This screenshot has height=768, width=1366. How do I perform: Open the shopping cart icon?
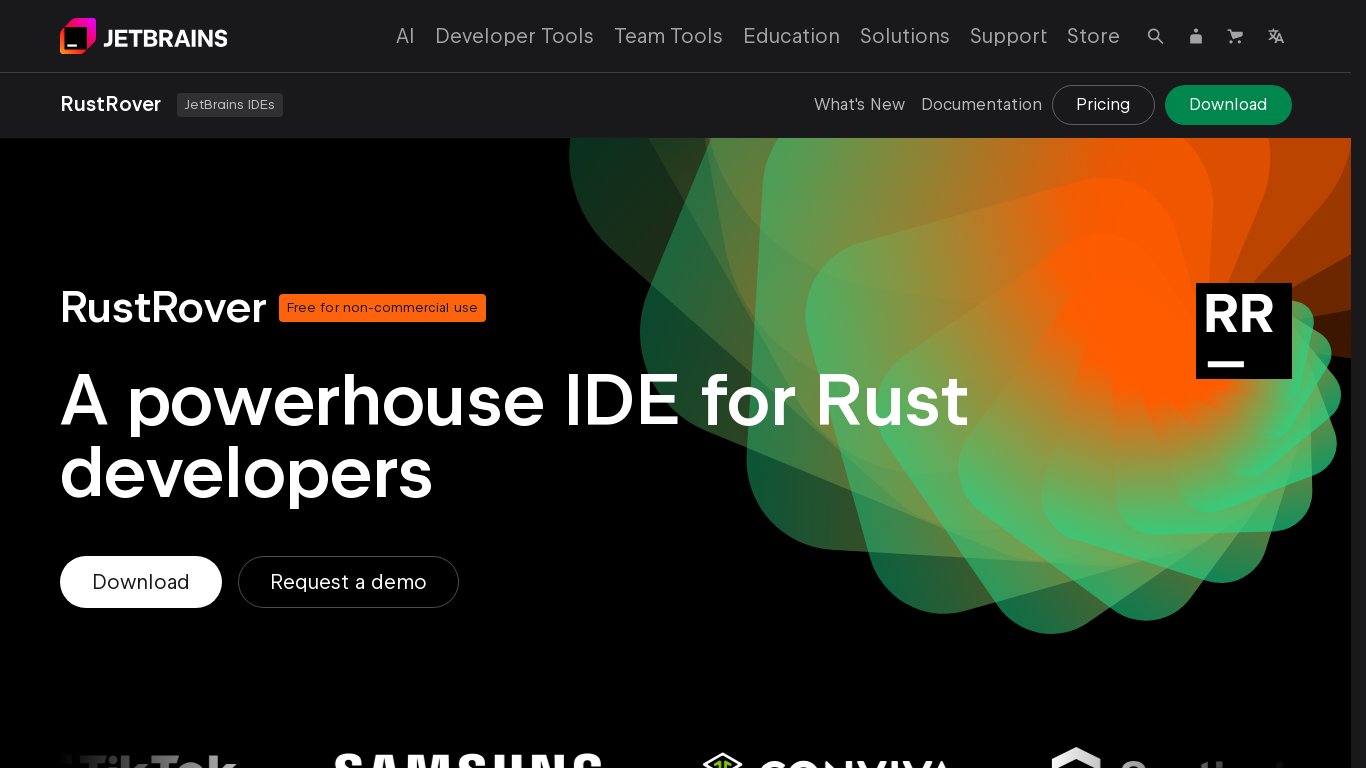pos(1235,36)
